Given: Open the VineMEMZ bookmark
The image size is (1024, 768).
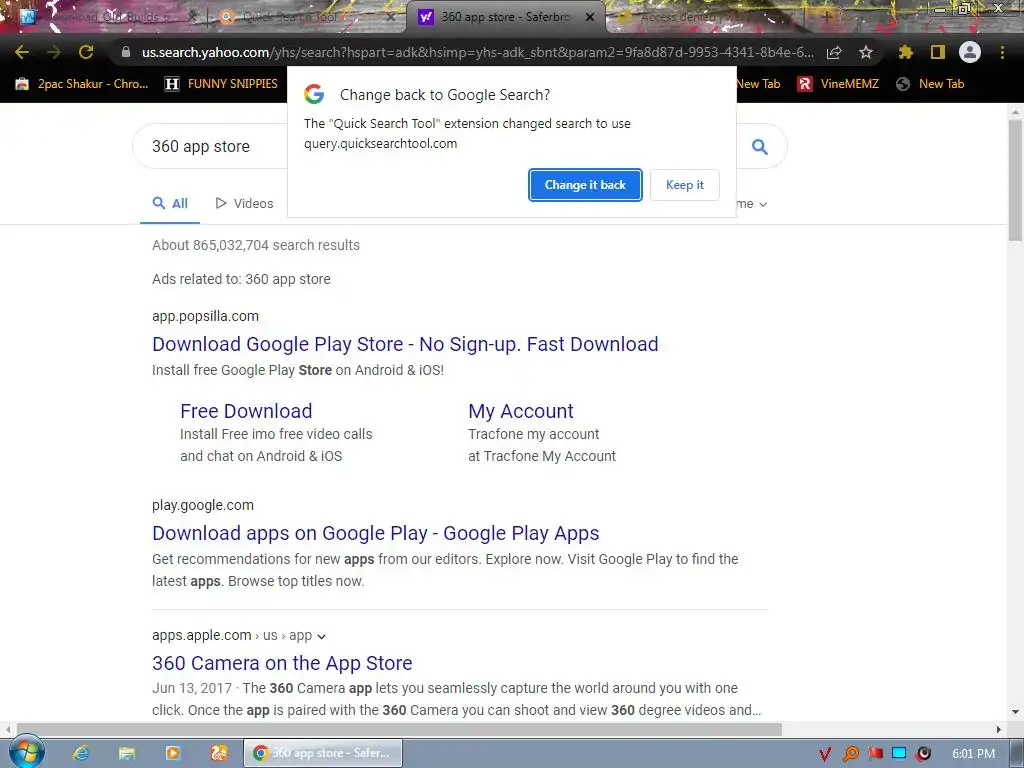Looking at the screenshot, I should coord(839,84).
